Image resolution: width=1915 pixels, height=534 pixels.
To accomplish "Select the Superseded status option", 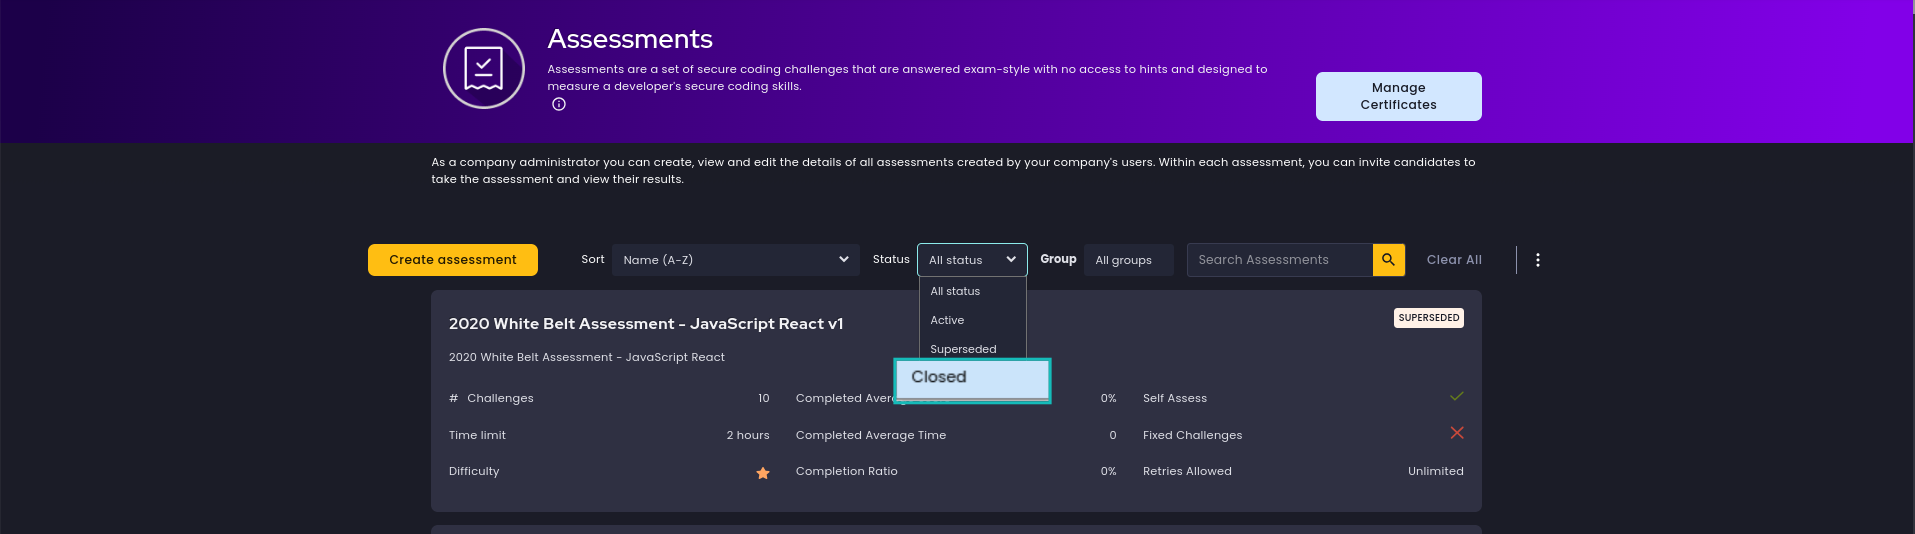I will (x=972, y=348).
